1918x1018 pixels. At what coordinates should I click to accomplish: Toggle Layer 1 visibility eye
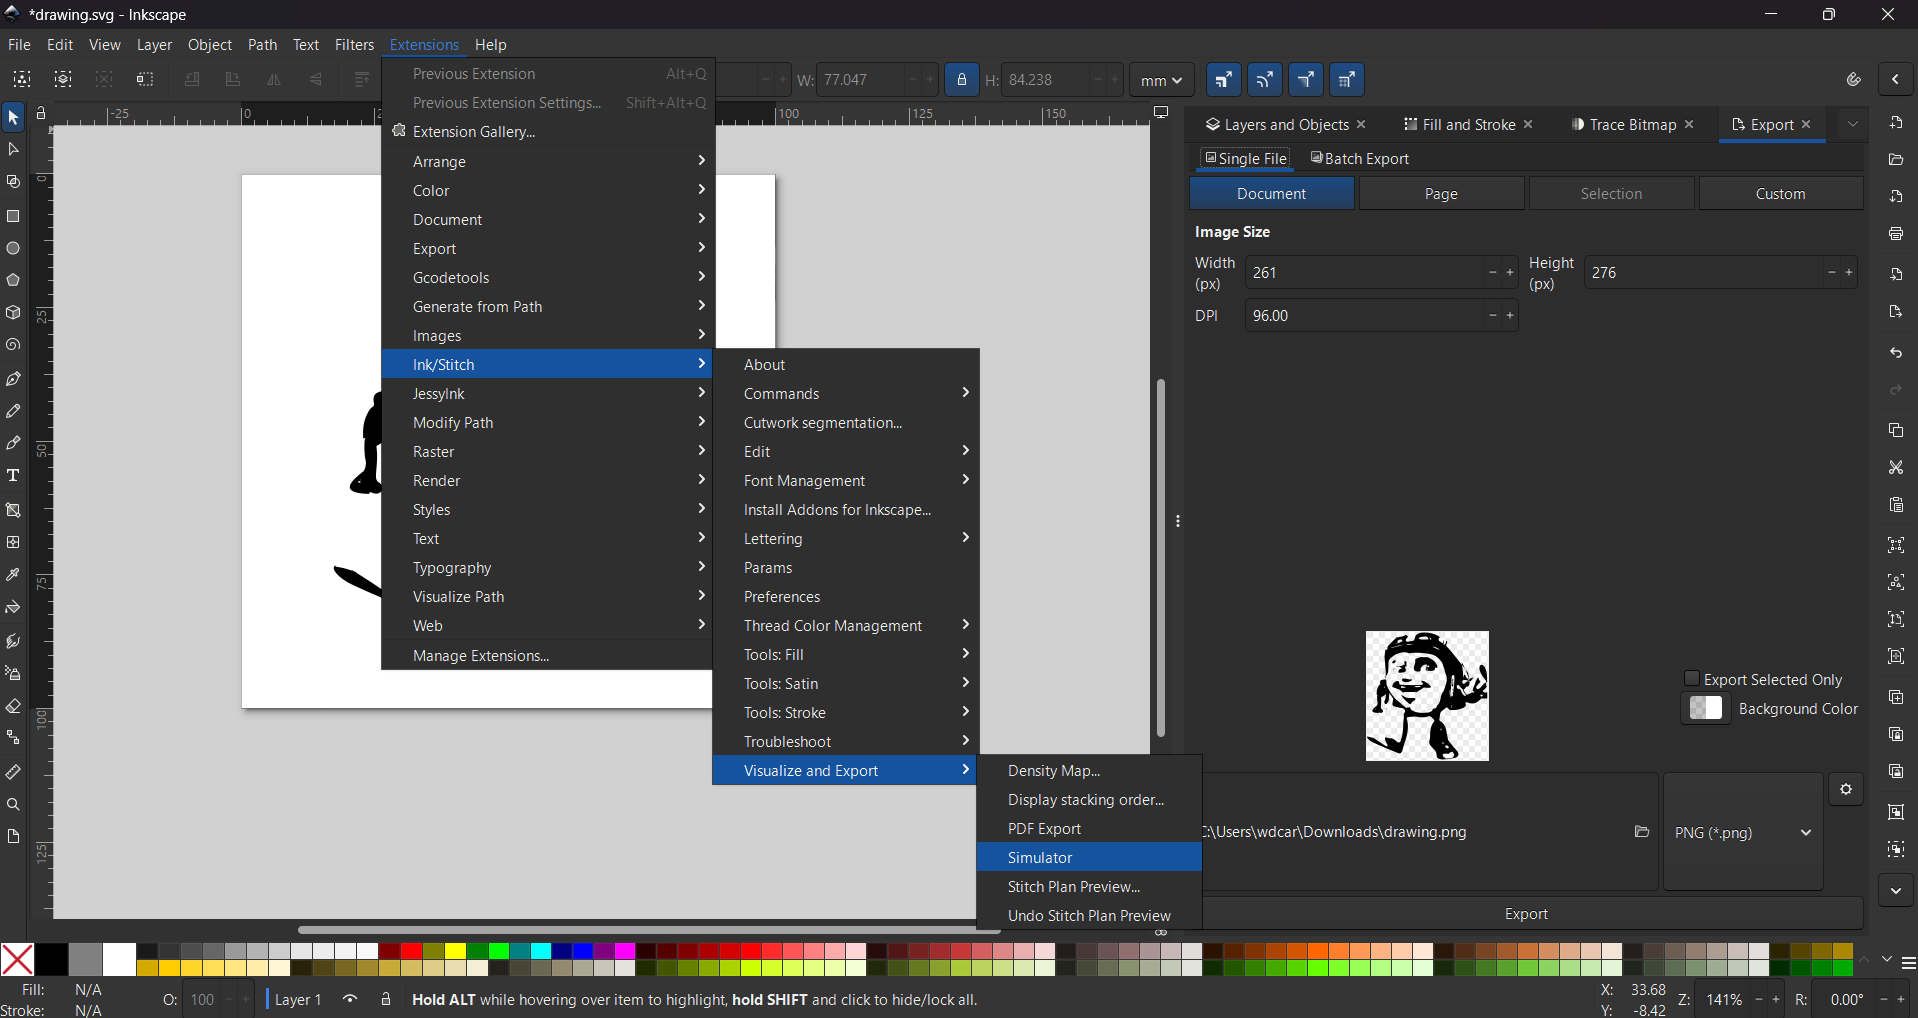pos(350,999)
